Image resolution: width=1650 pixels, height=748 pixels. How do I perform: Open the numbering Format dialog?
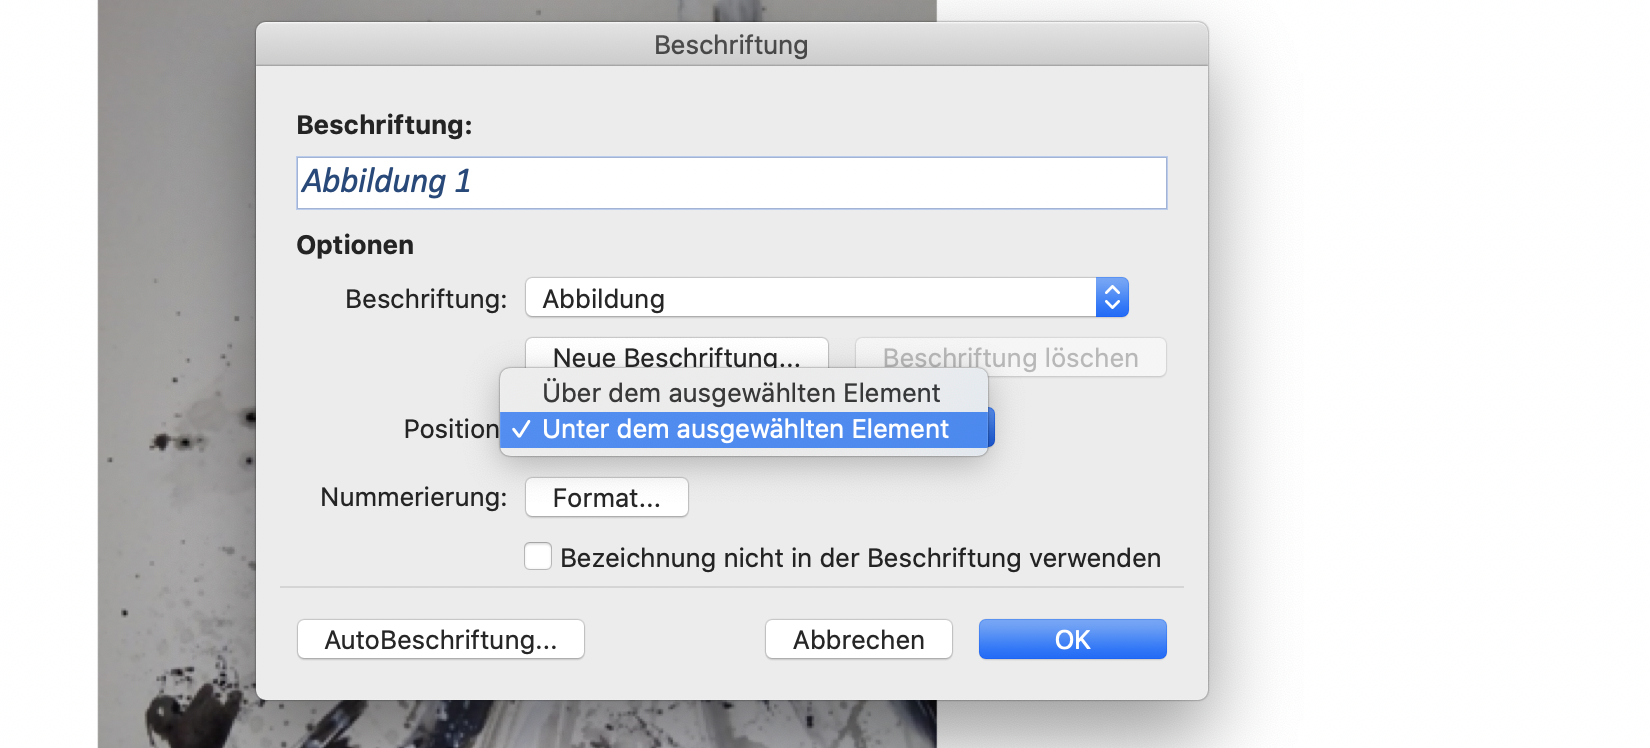pos(606,497)
